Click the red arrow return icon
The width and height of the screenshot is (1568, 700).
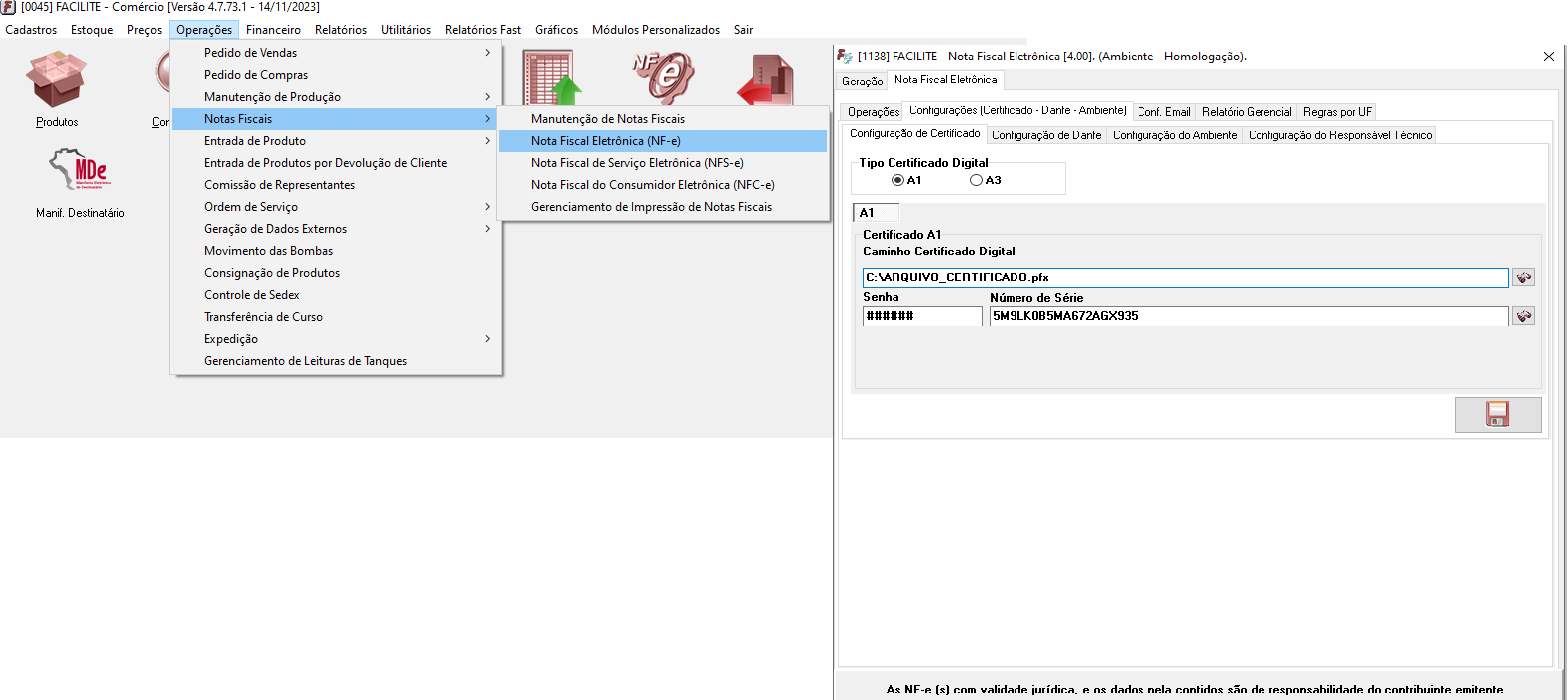pos(766,78)
